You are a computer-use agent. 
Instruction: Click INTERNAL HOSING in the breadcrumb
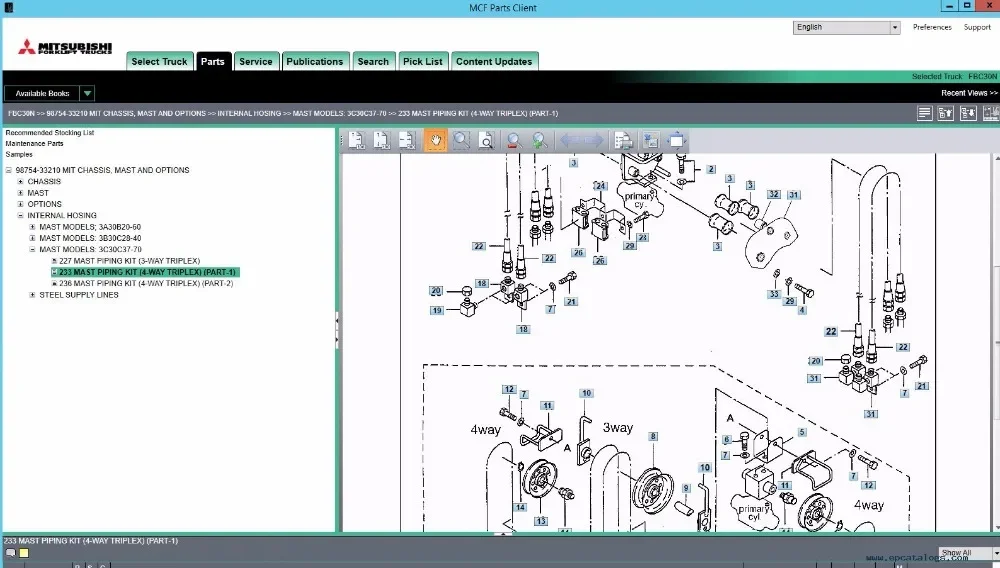pyautogui.click(x=249, y=113)
